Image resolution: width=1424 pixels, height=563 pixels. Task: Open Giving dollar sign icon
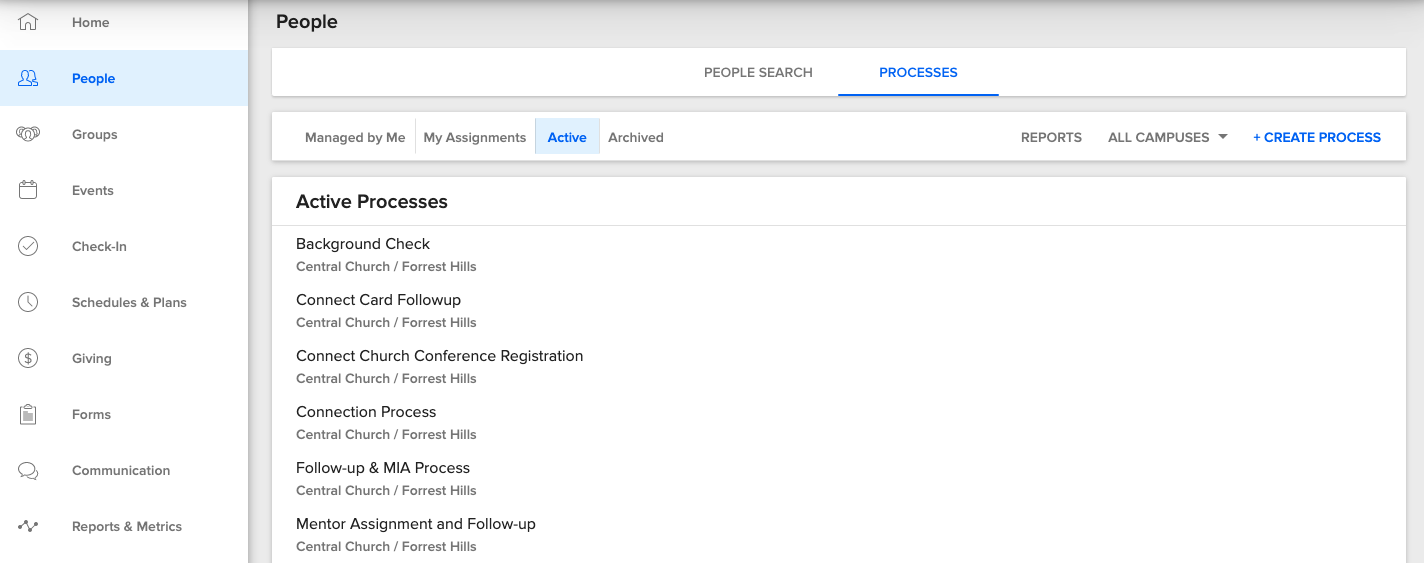pos(28,358)
